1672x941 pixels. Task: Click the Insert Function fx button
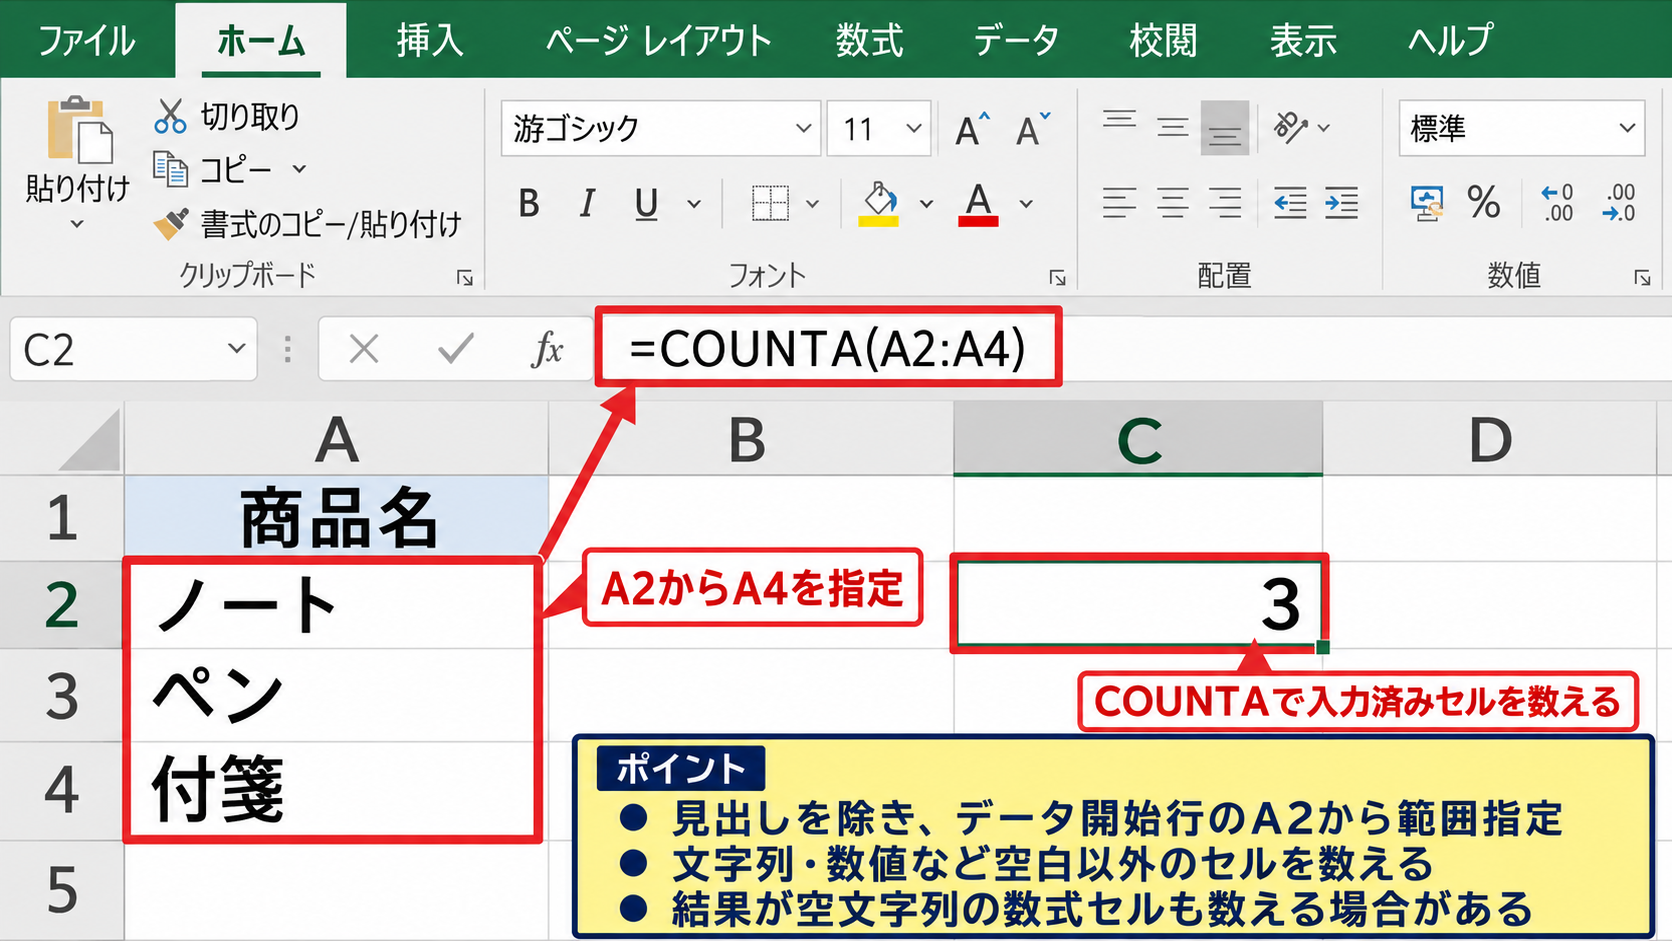click(x=547, y=349)
